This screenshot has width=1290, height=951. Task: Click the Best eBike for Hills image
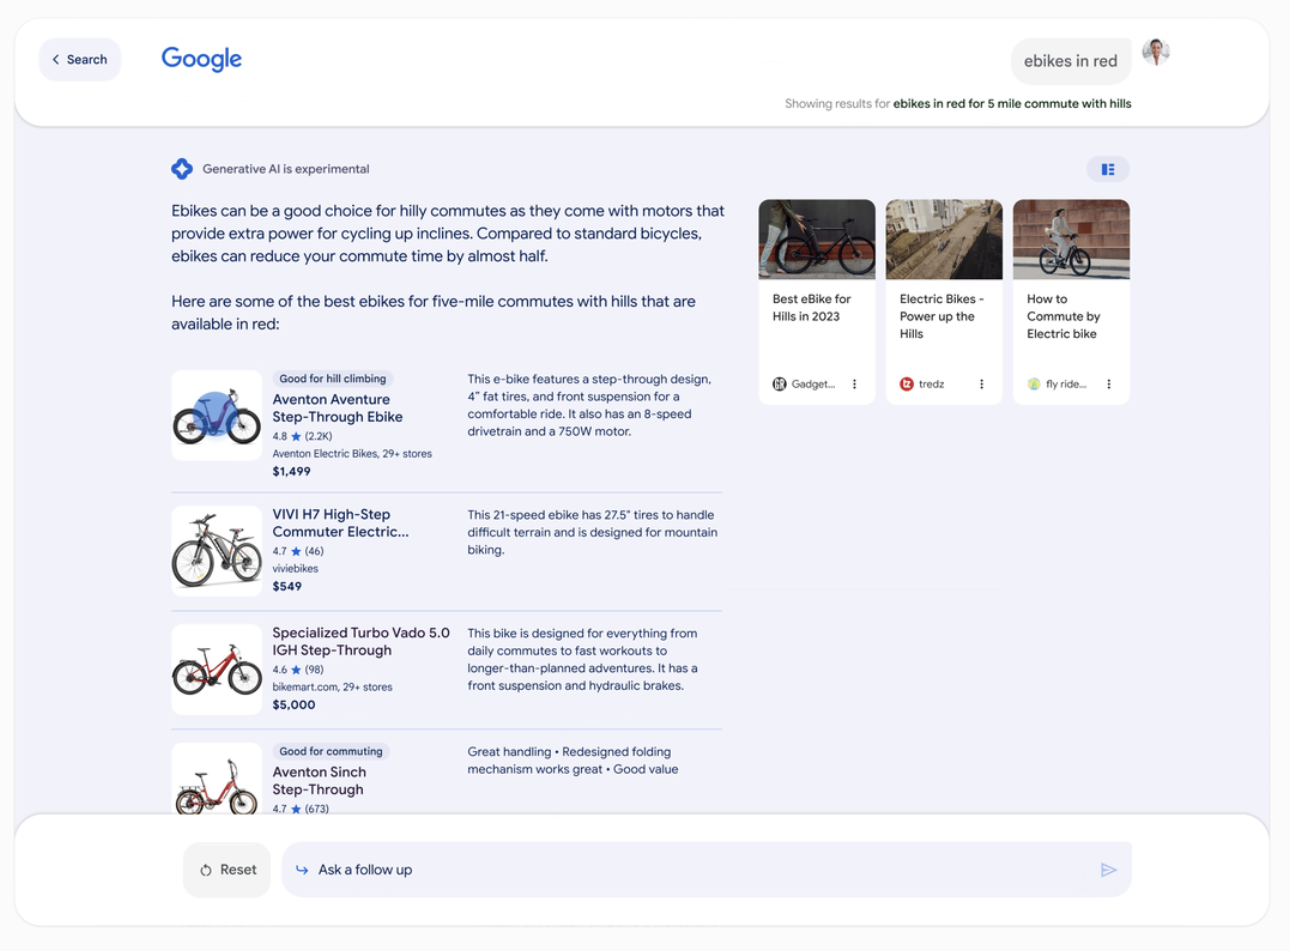(x=817, y=239)
